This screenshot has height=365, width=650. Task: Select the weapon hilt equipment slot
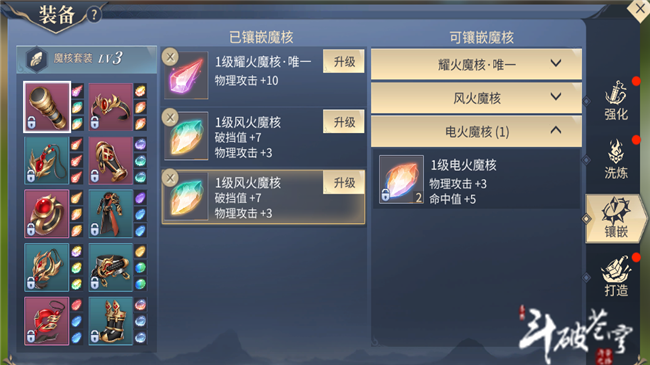47,107
